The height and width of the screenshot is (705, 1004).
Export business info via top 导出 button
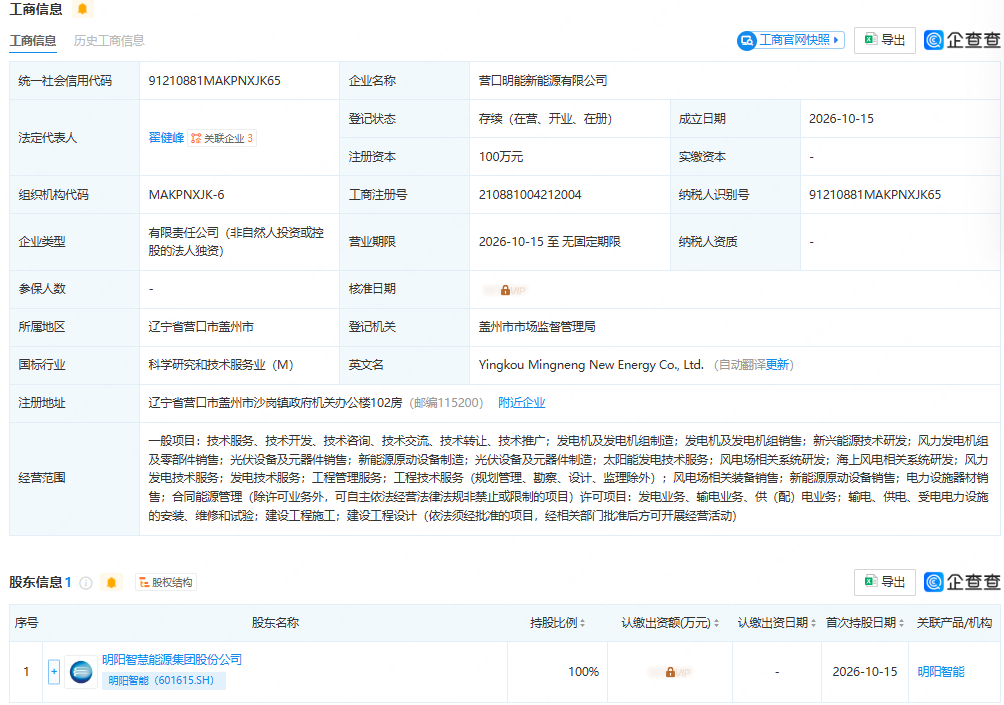pos(884,40)
